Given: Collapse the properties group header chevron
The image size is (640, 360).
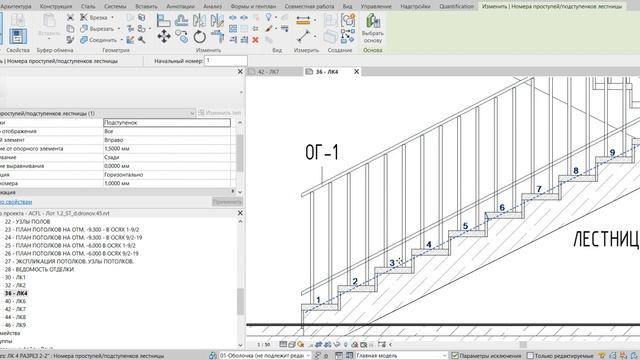Looking at the screenshot, I should (x=233, y=191).
